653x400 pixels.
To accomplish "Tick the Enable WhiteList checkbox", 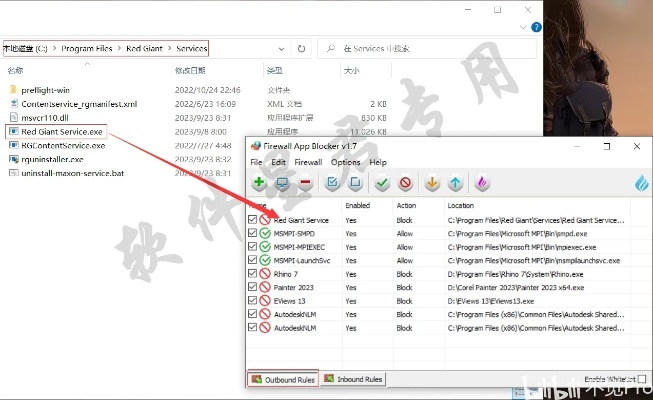I will [642, 379].
